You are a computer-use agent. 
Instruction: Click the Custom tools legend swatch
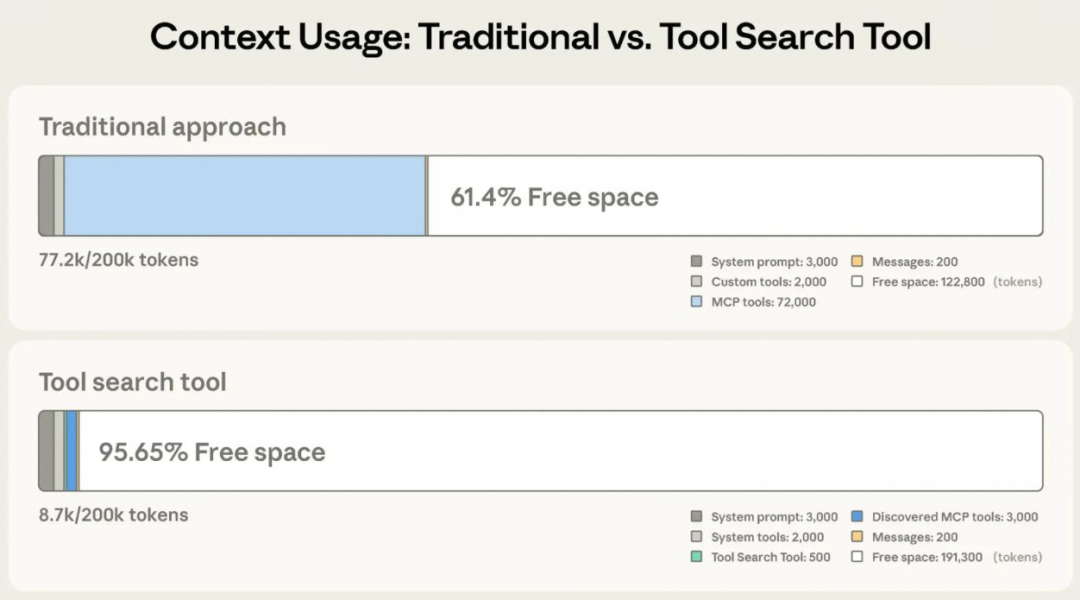[696, 282]
